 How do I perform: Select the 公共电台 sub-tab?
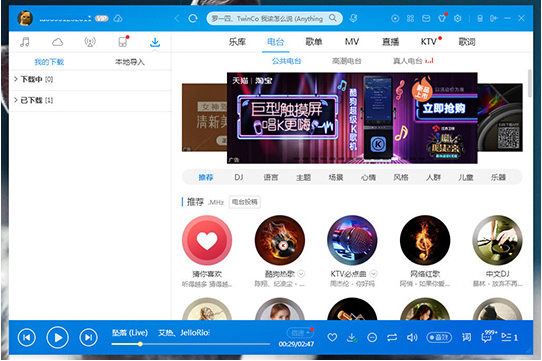pos(287,61)
